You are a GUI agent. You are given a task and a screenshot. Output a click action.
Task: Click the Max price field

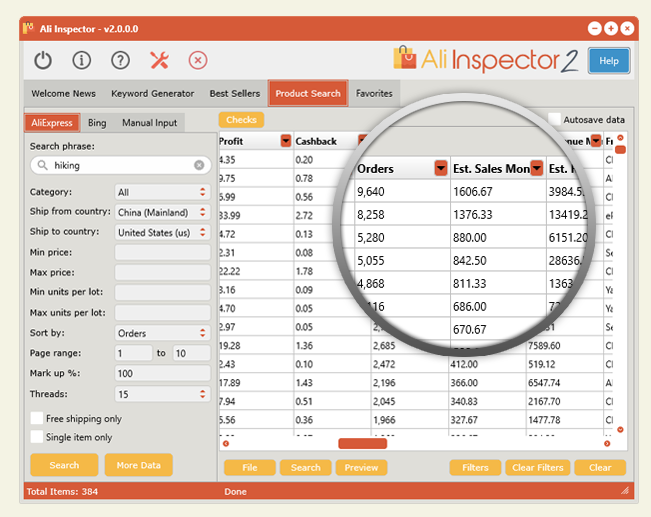click(162, 272)
